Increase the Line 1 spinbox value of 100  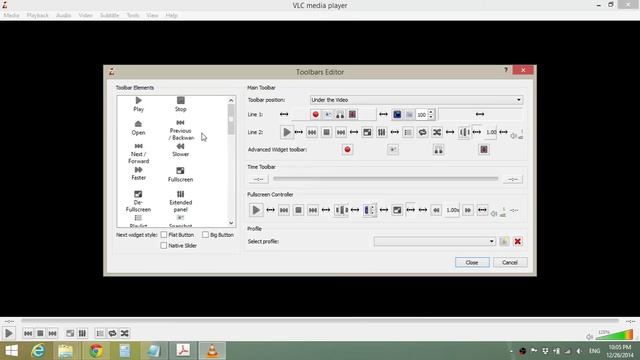click(x=431, y=112)
